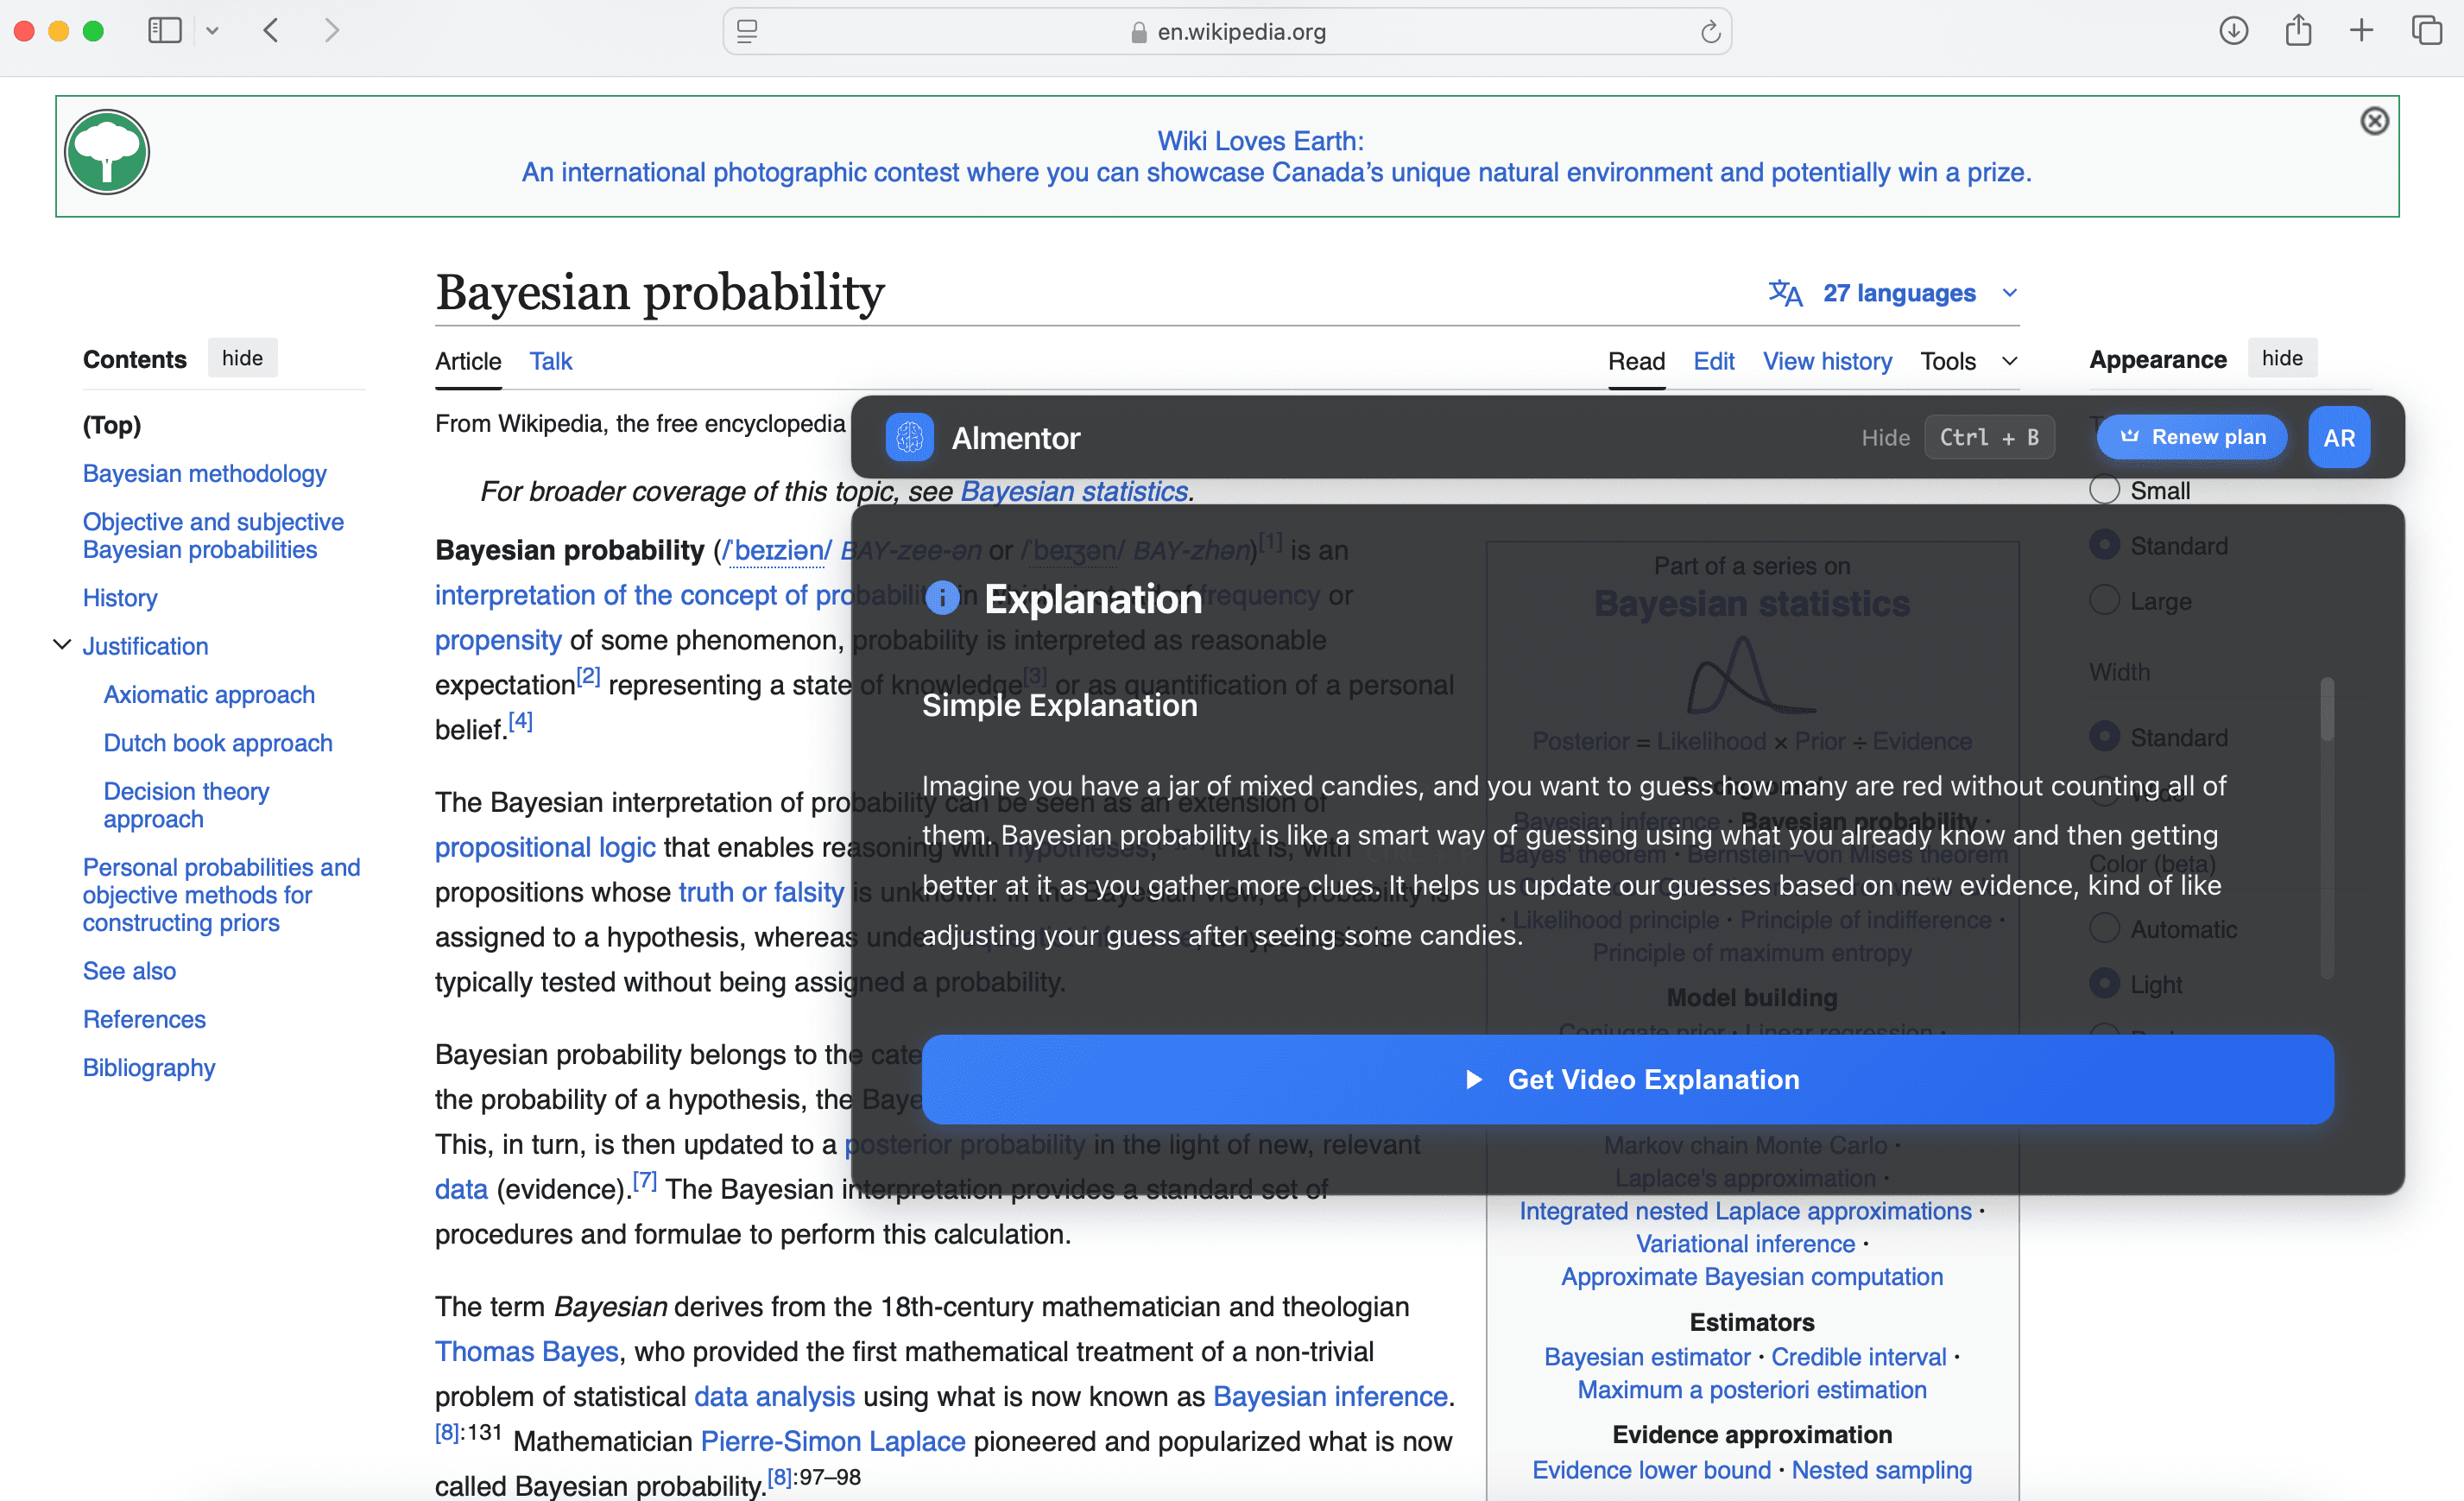
Task: Click the Wiki Loves Earth tree logo
Action: click(107, 153)
